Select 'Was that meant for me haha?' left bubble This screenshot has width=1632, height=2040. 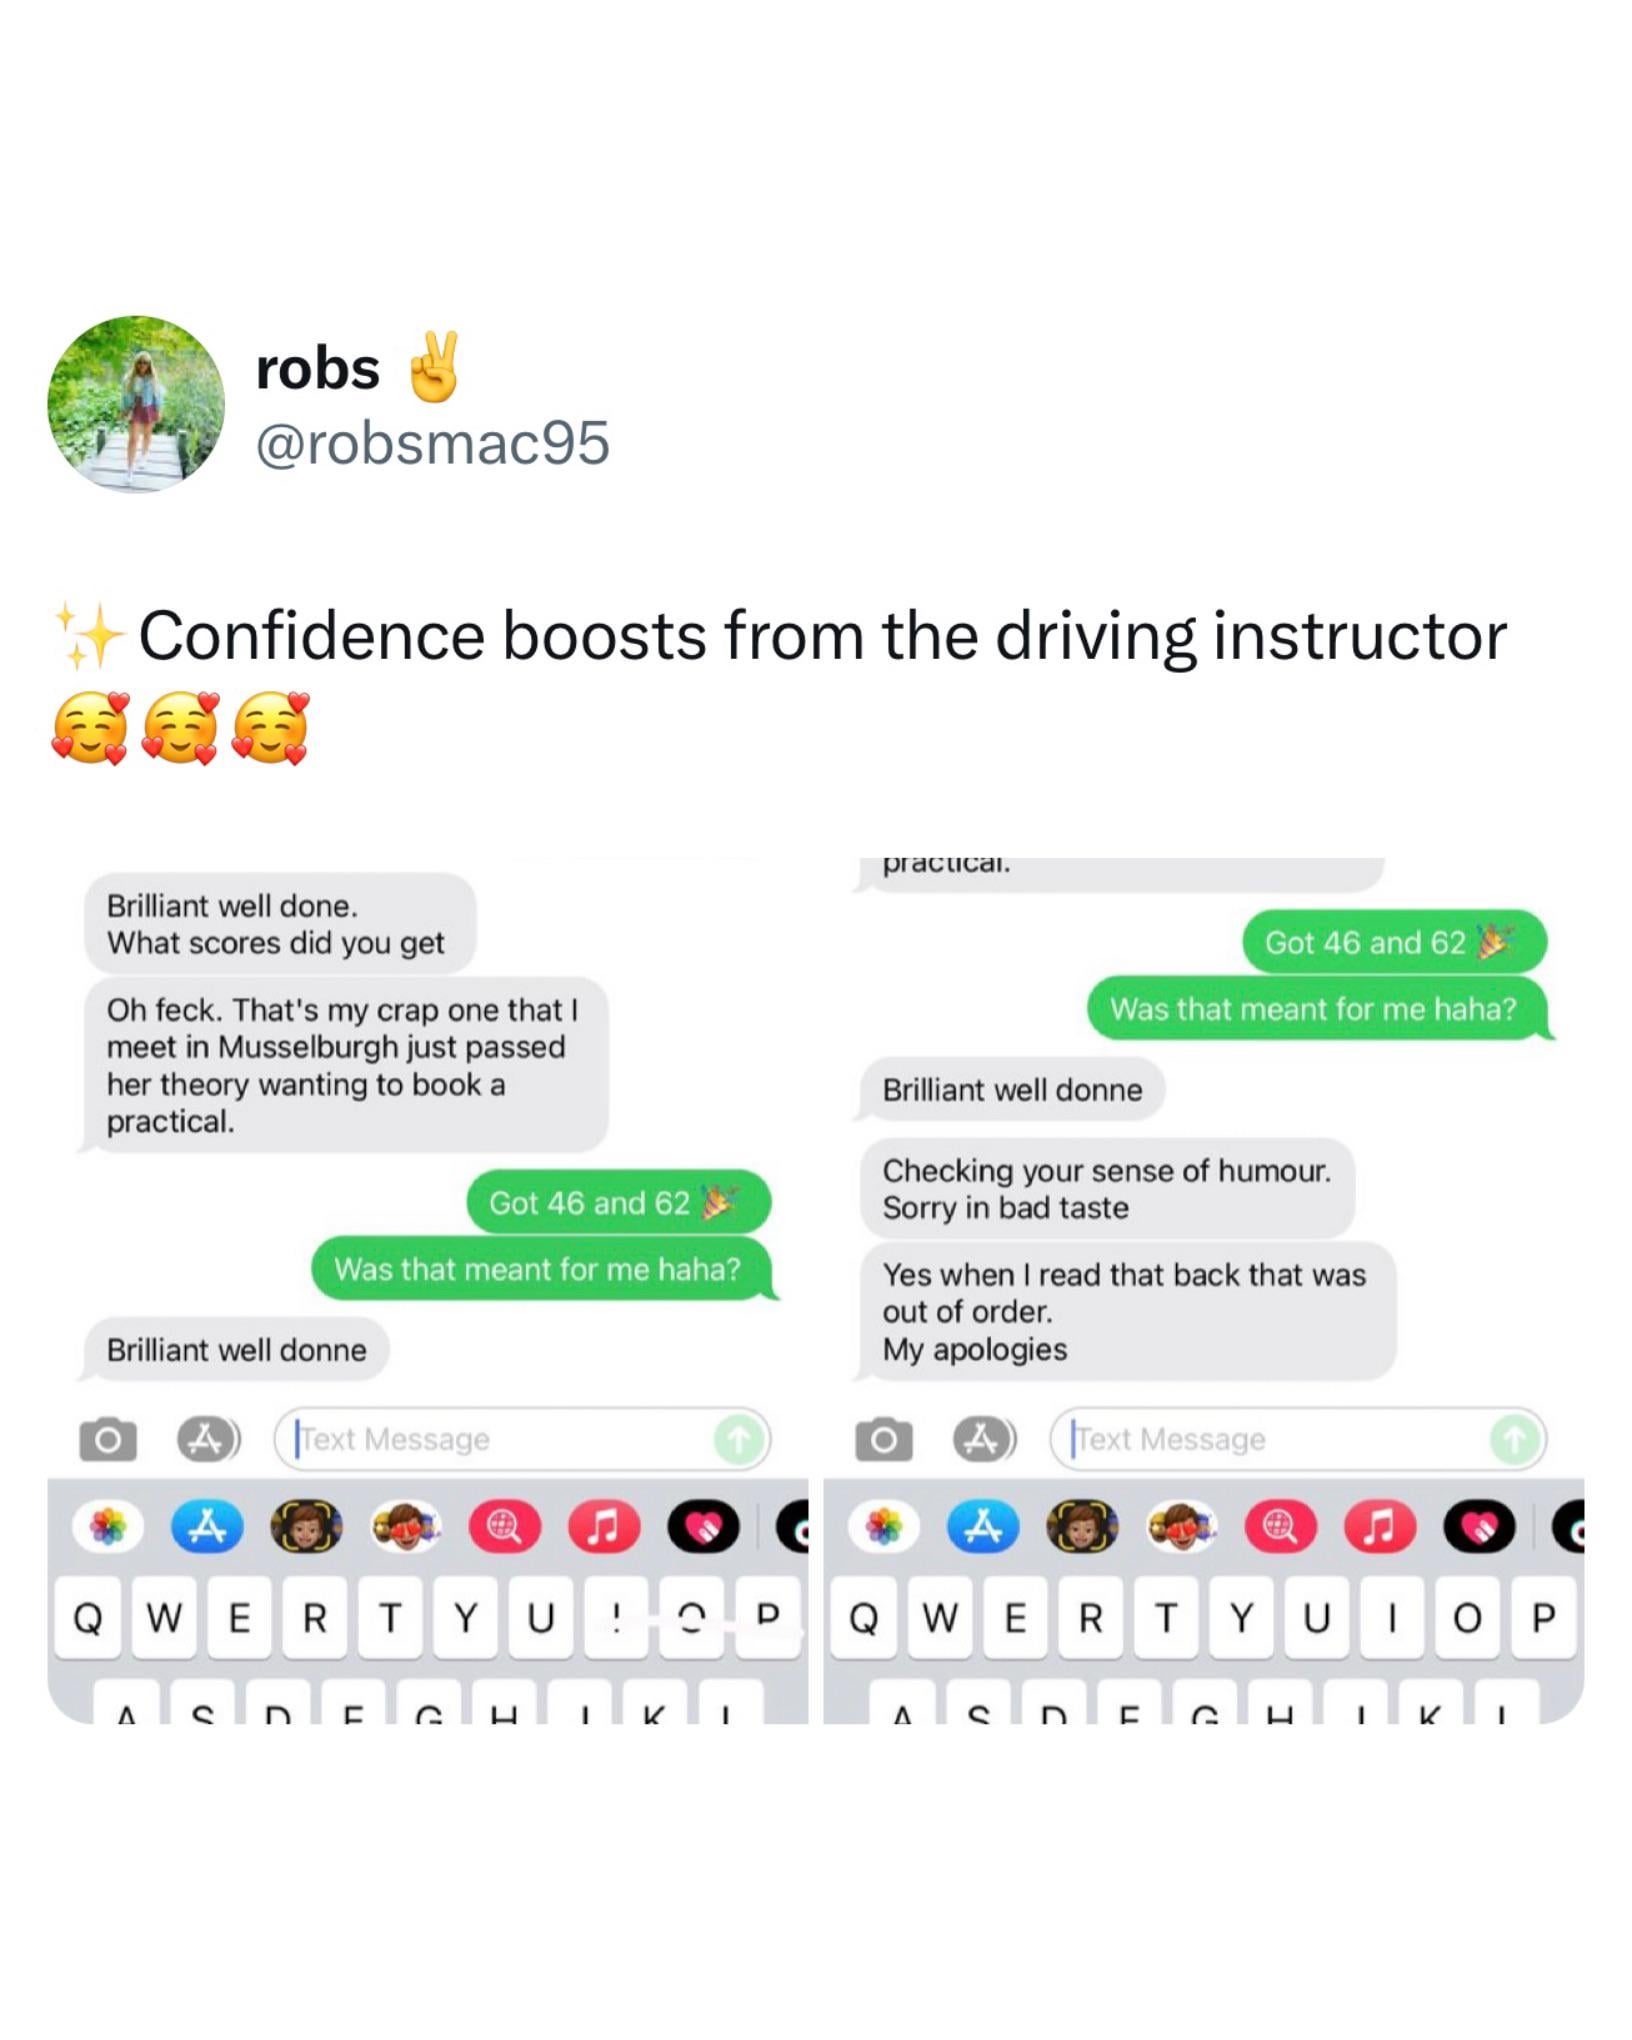540,1269
